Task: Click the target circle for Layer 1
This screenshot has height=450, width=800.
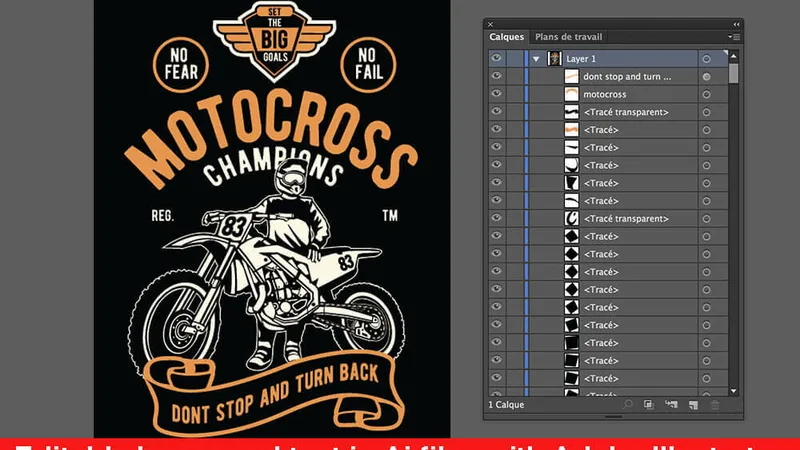Action: (x=706, y=59)
